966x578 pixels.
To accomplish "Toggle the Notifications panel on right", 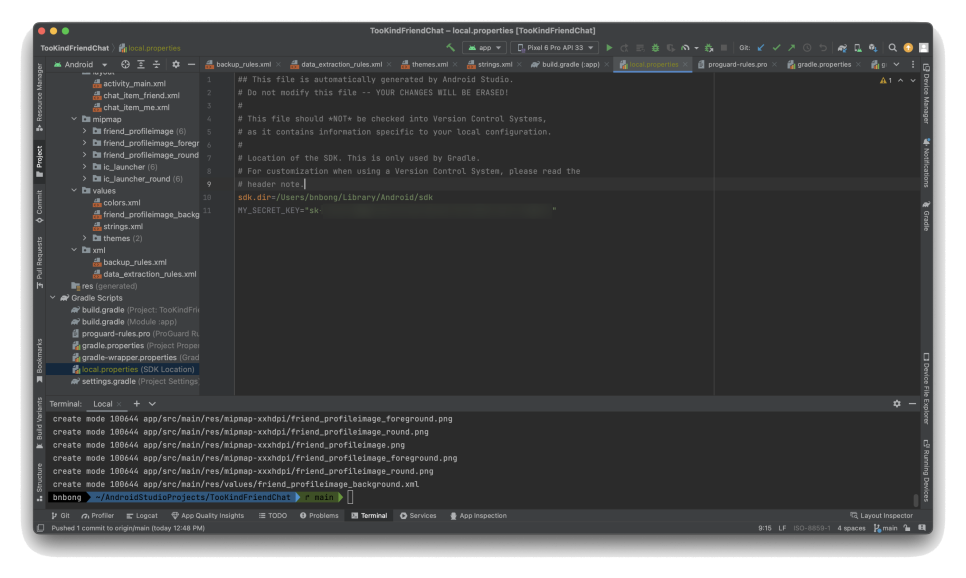I will tap(926, 163).
